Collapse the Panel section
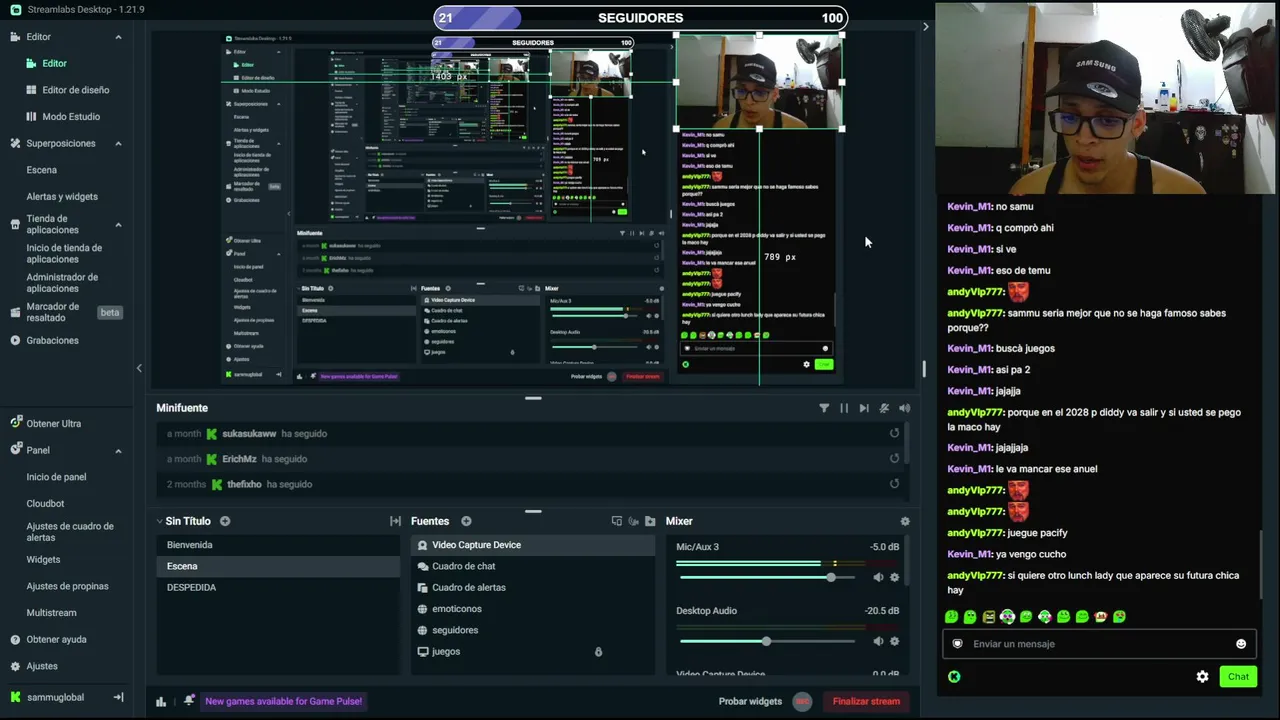The width and height of the screenshot is (1280, 720). tap(118, 451)
